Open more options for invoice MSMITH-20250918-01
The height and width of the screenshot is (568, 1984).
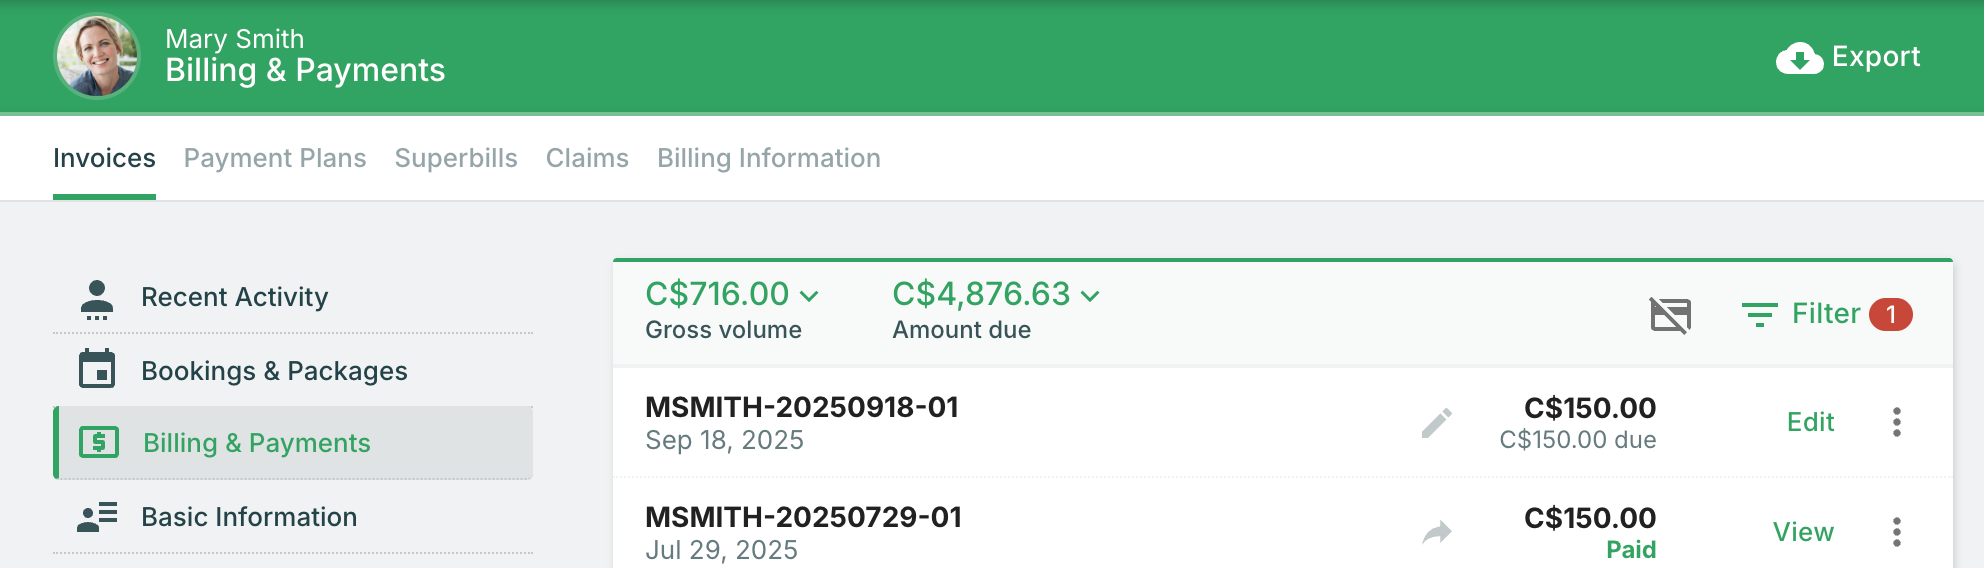(x=1896, y=422)
